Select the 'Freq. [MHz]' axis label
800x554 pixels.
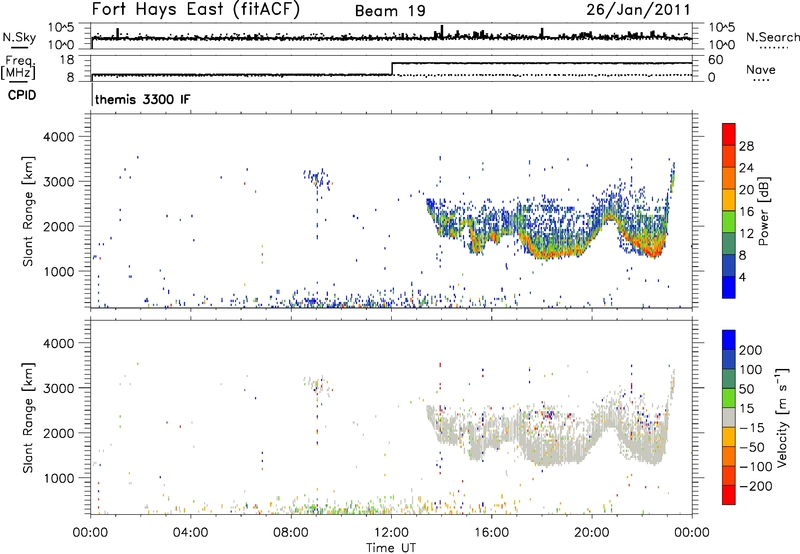click(18, 68)
